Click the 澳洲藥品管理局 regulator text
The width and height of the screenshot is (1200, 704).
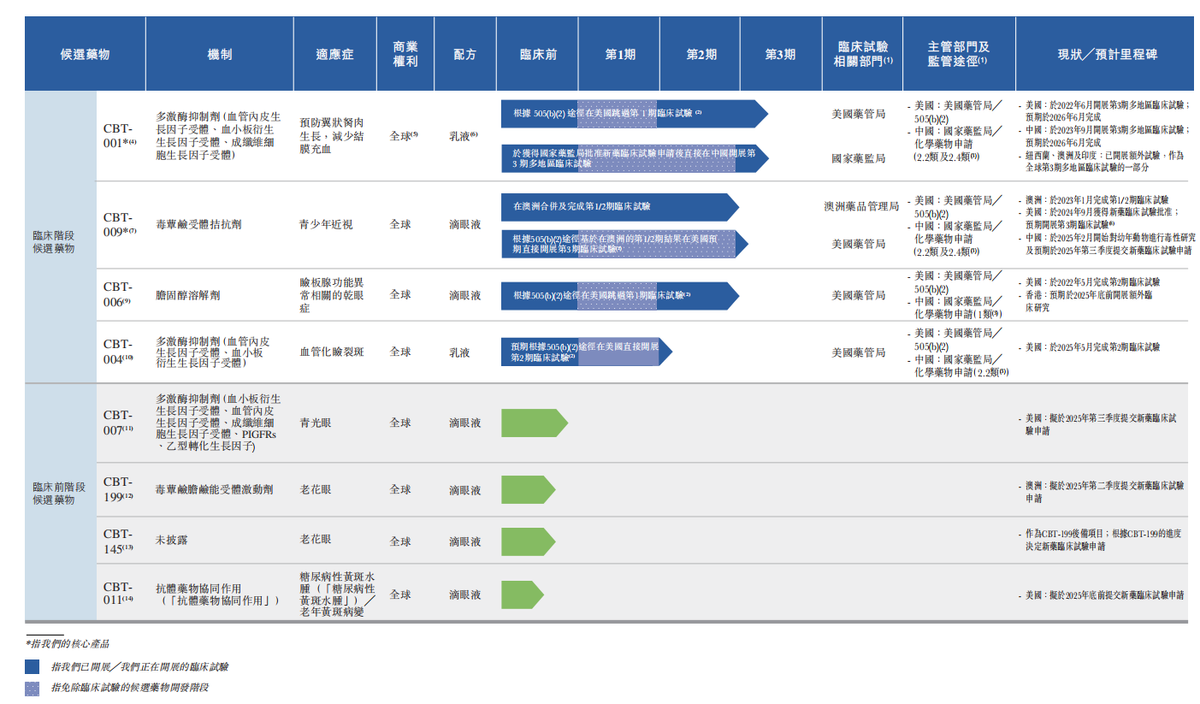point(861,207)
